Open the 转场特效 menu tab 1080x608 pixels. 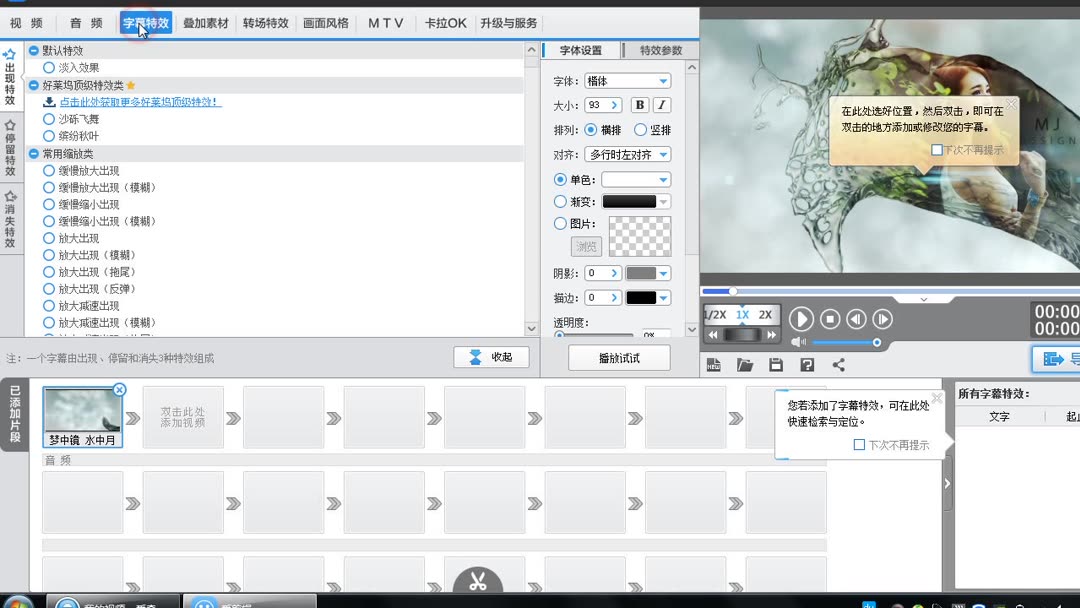265,21
